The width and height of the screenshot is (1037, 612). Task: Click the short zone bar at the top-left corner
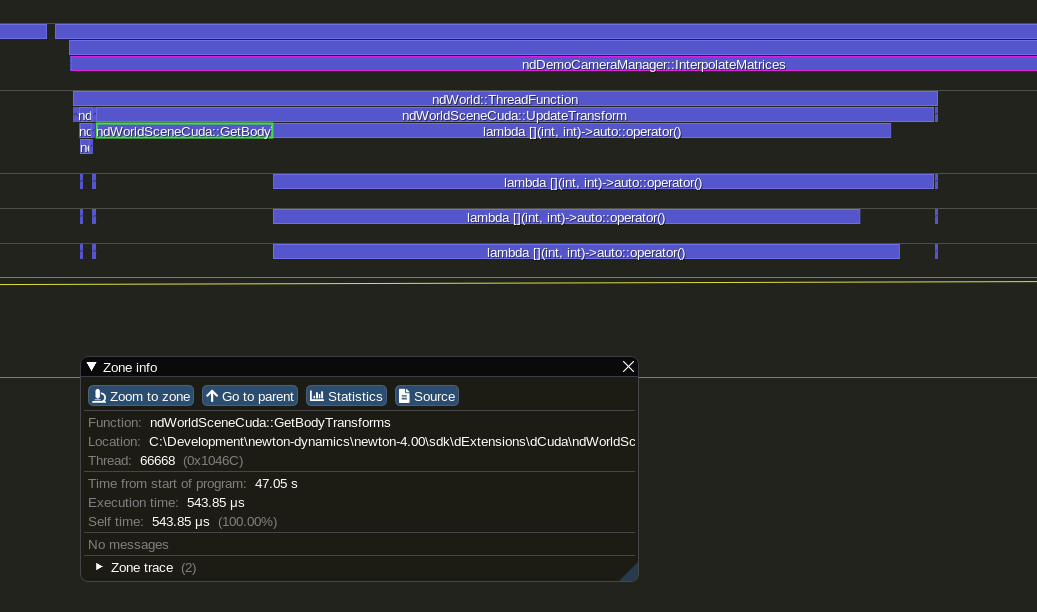pyautogui.click(x=22, y=31)
